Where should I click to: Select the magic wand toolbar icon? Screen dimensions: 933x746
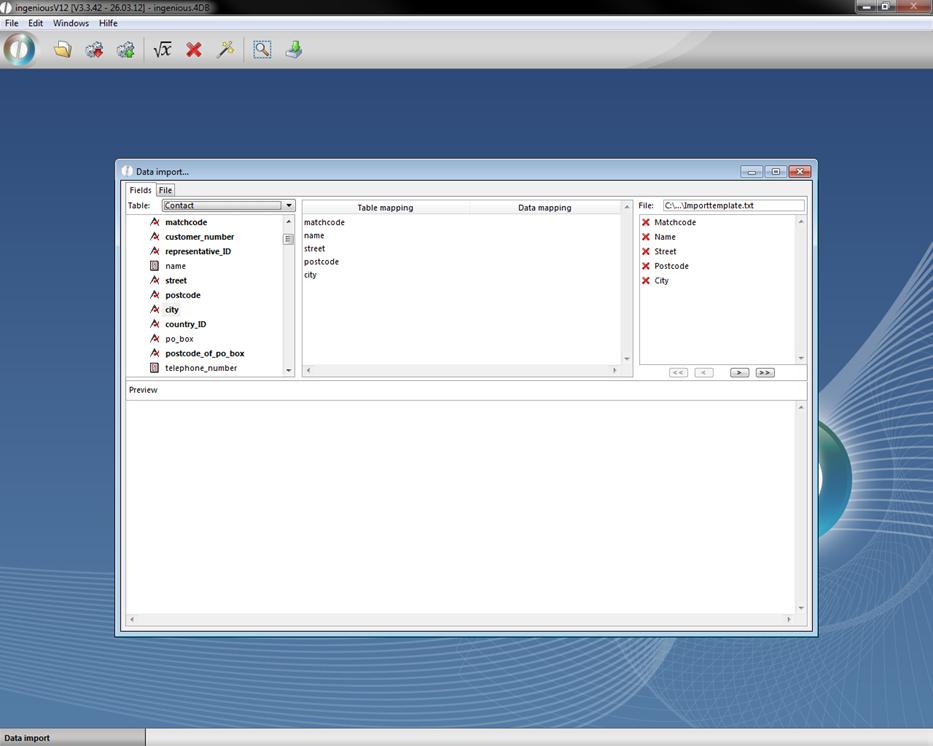point(226,49)
